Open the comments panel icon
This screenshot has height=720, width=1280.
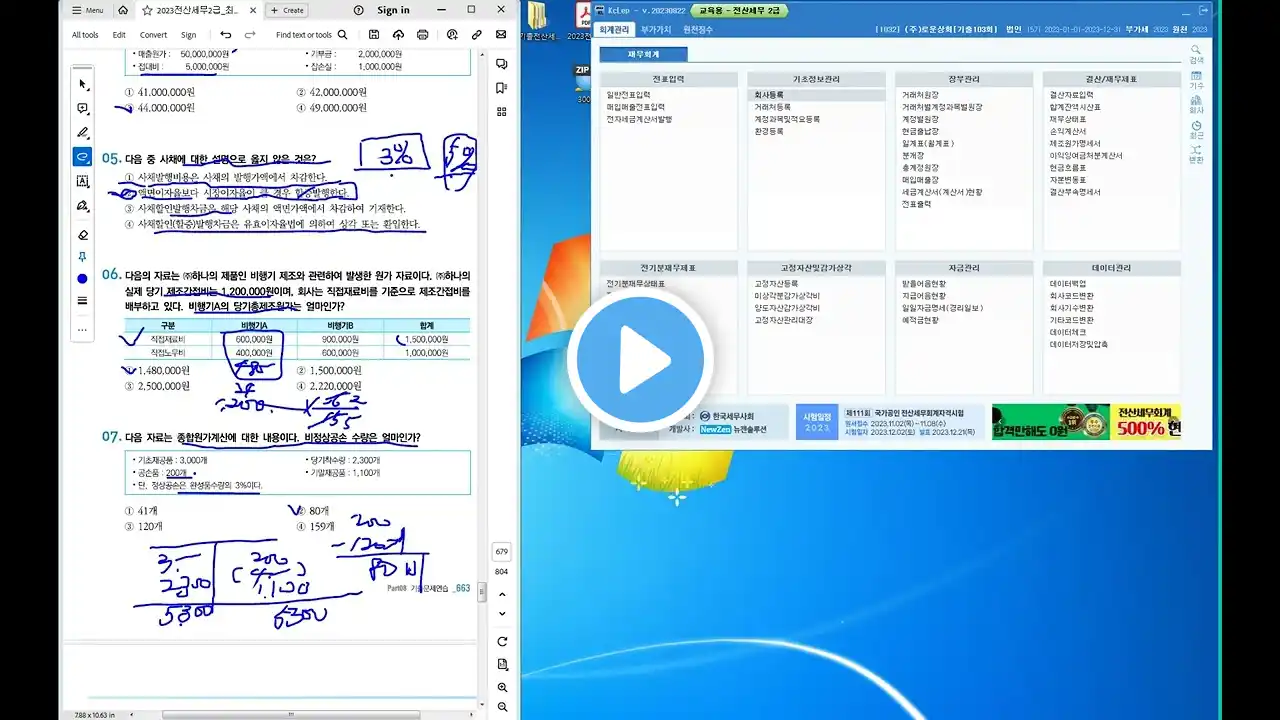coord(502,64)
